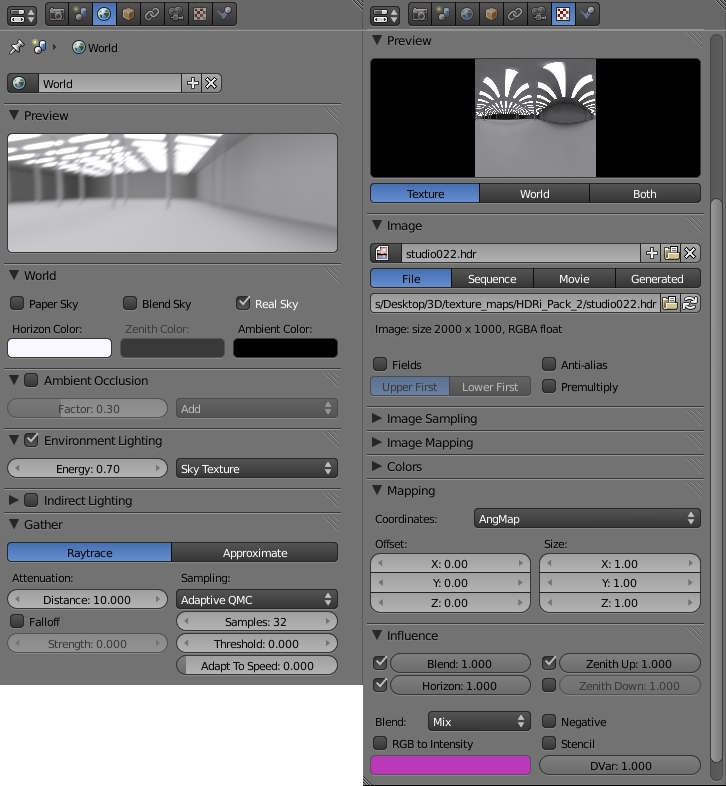The height and width of the screenshot is (786, 726).
Task: Select World properties tab in left panel
Action: tap(104, 14)
